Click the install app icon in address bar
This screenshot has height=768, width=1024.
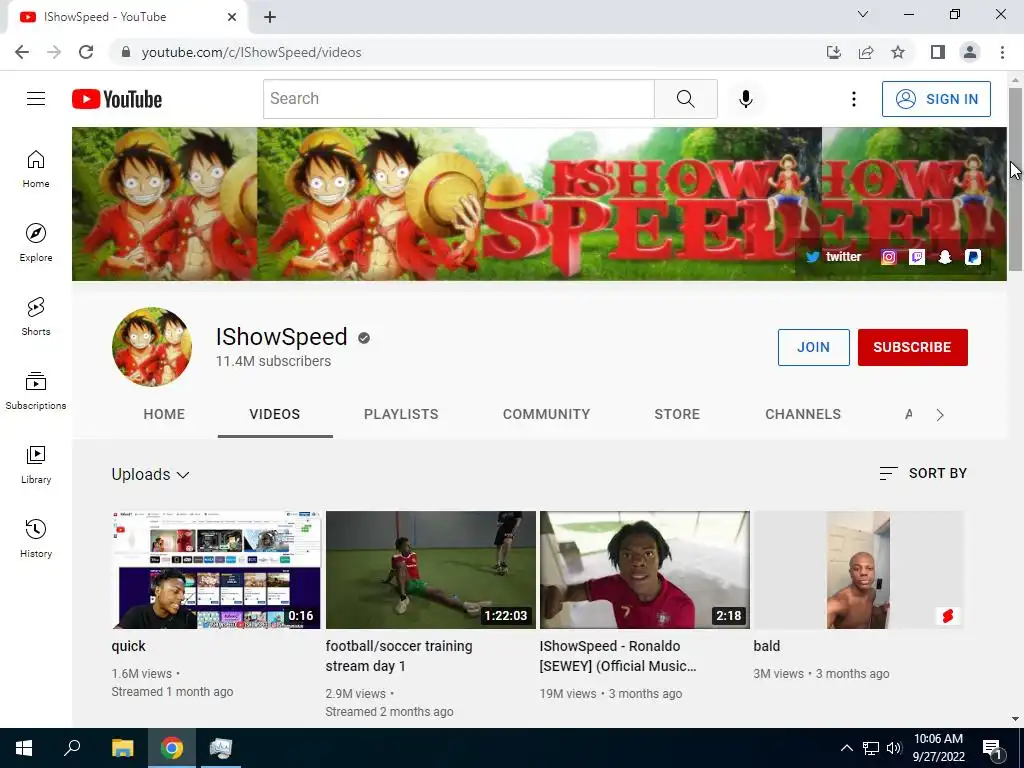point(834,52)
